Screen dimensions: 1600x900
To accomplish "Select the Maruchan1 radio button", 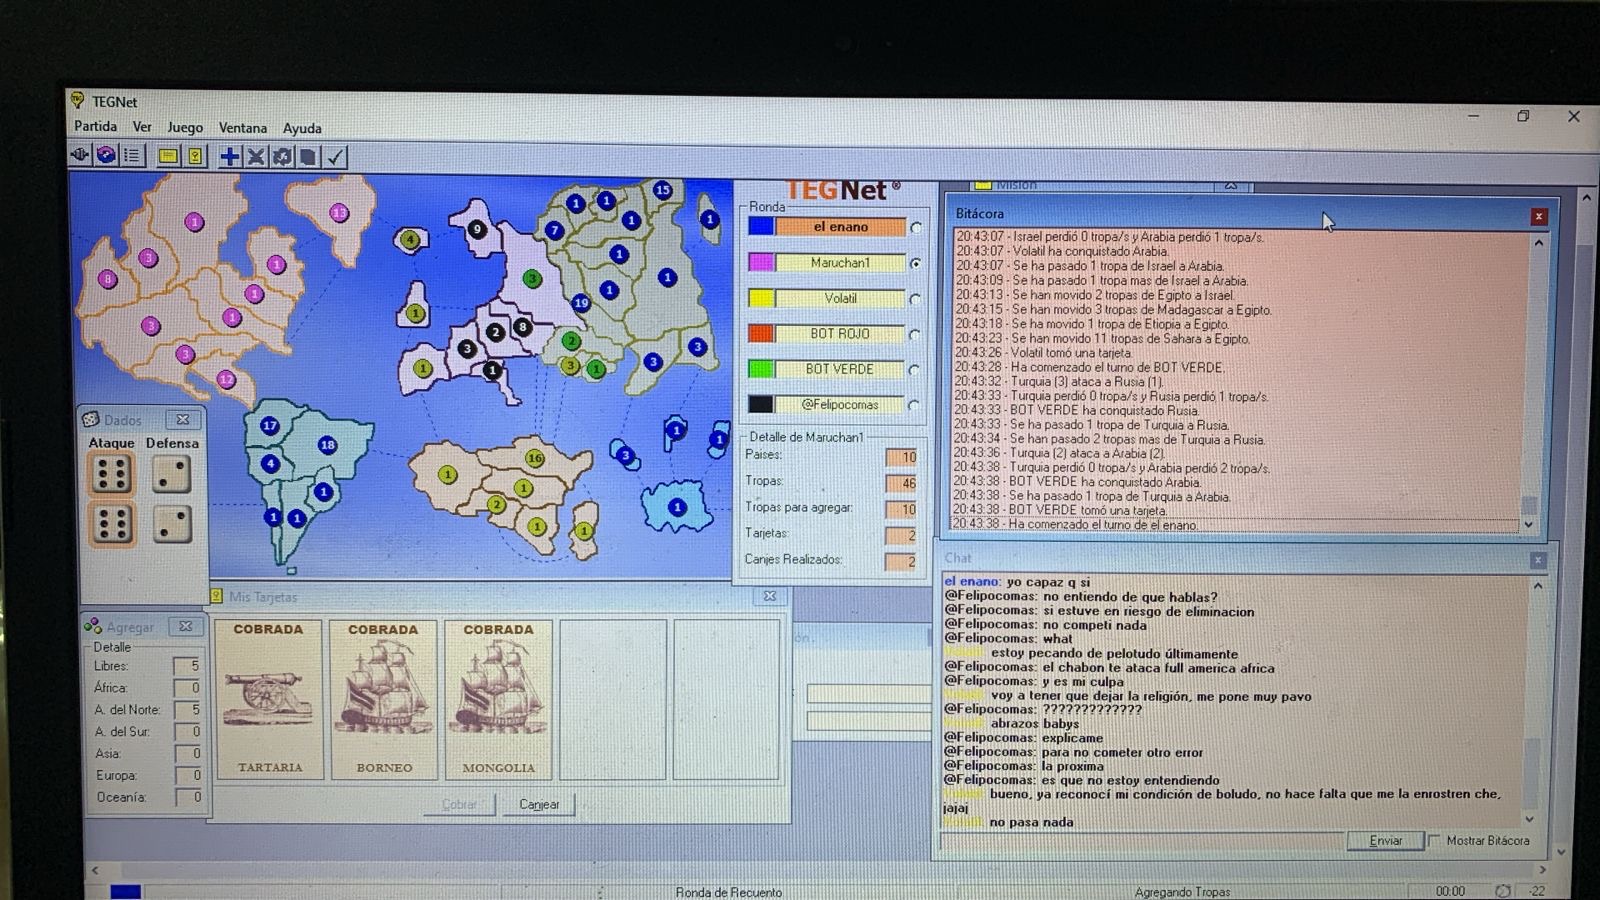I will click(x=915, y=264).
